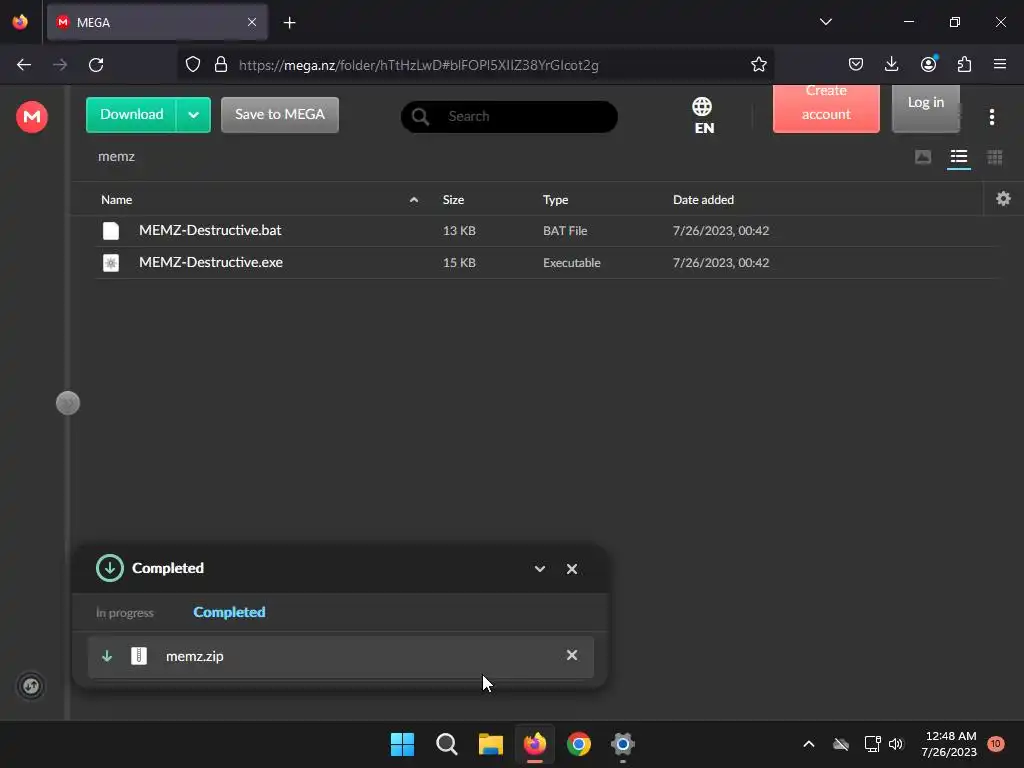Open column settings gear icon
The width and height of the screenshot is (1024, 768).
[1004, 199]
